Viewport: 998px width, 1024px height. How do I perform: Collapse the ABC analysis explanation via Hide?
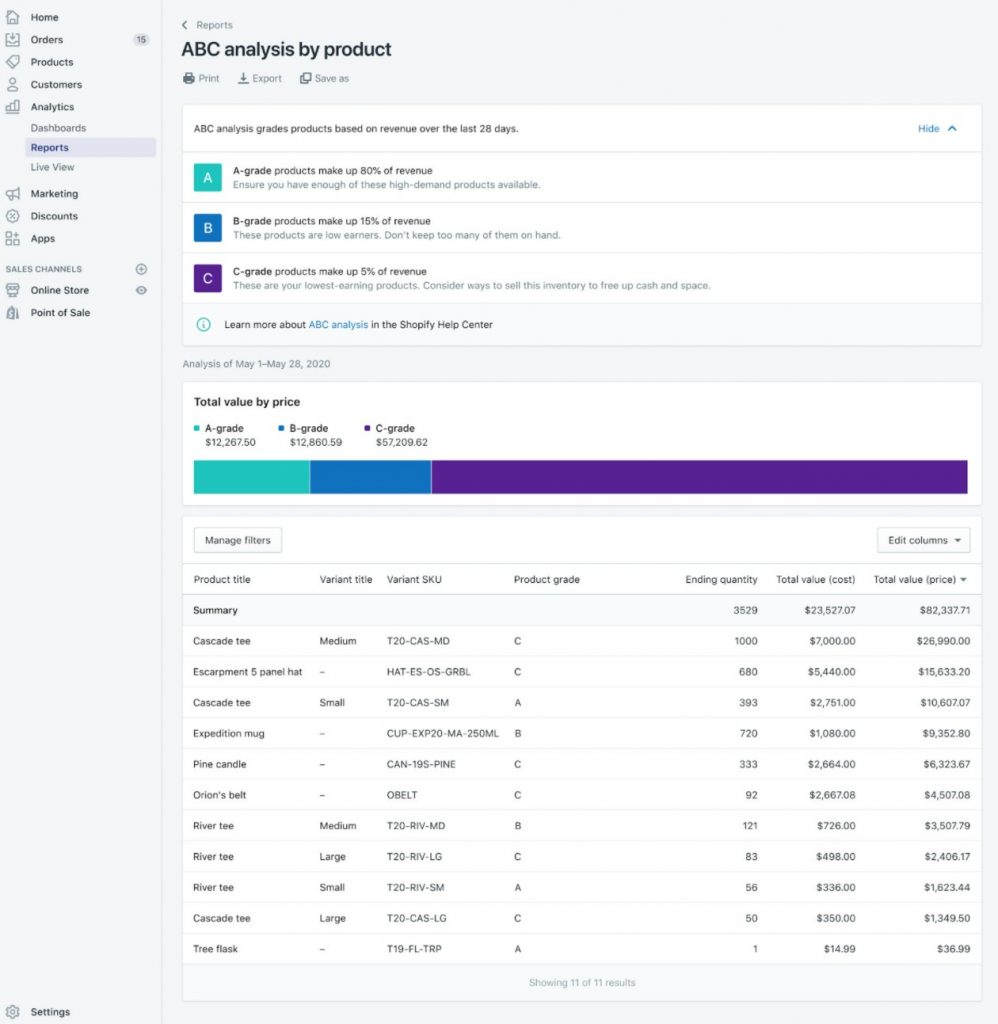pyautogui.click(x=936, y=128)
